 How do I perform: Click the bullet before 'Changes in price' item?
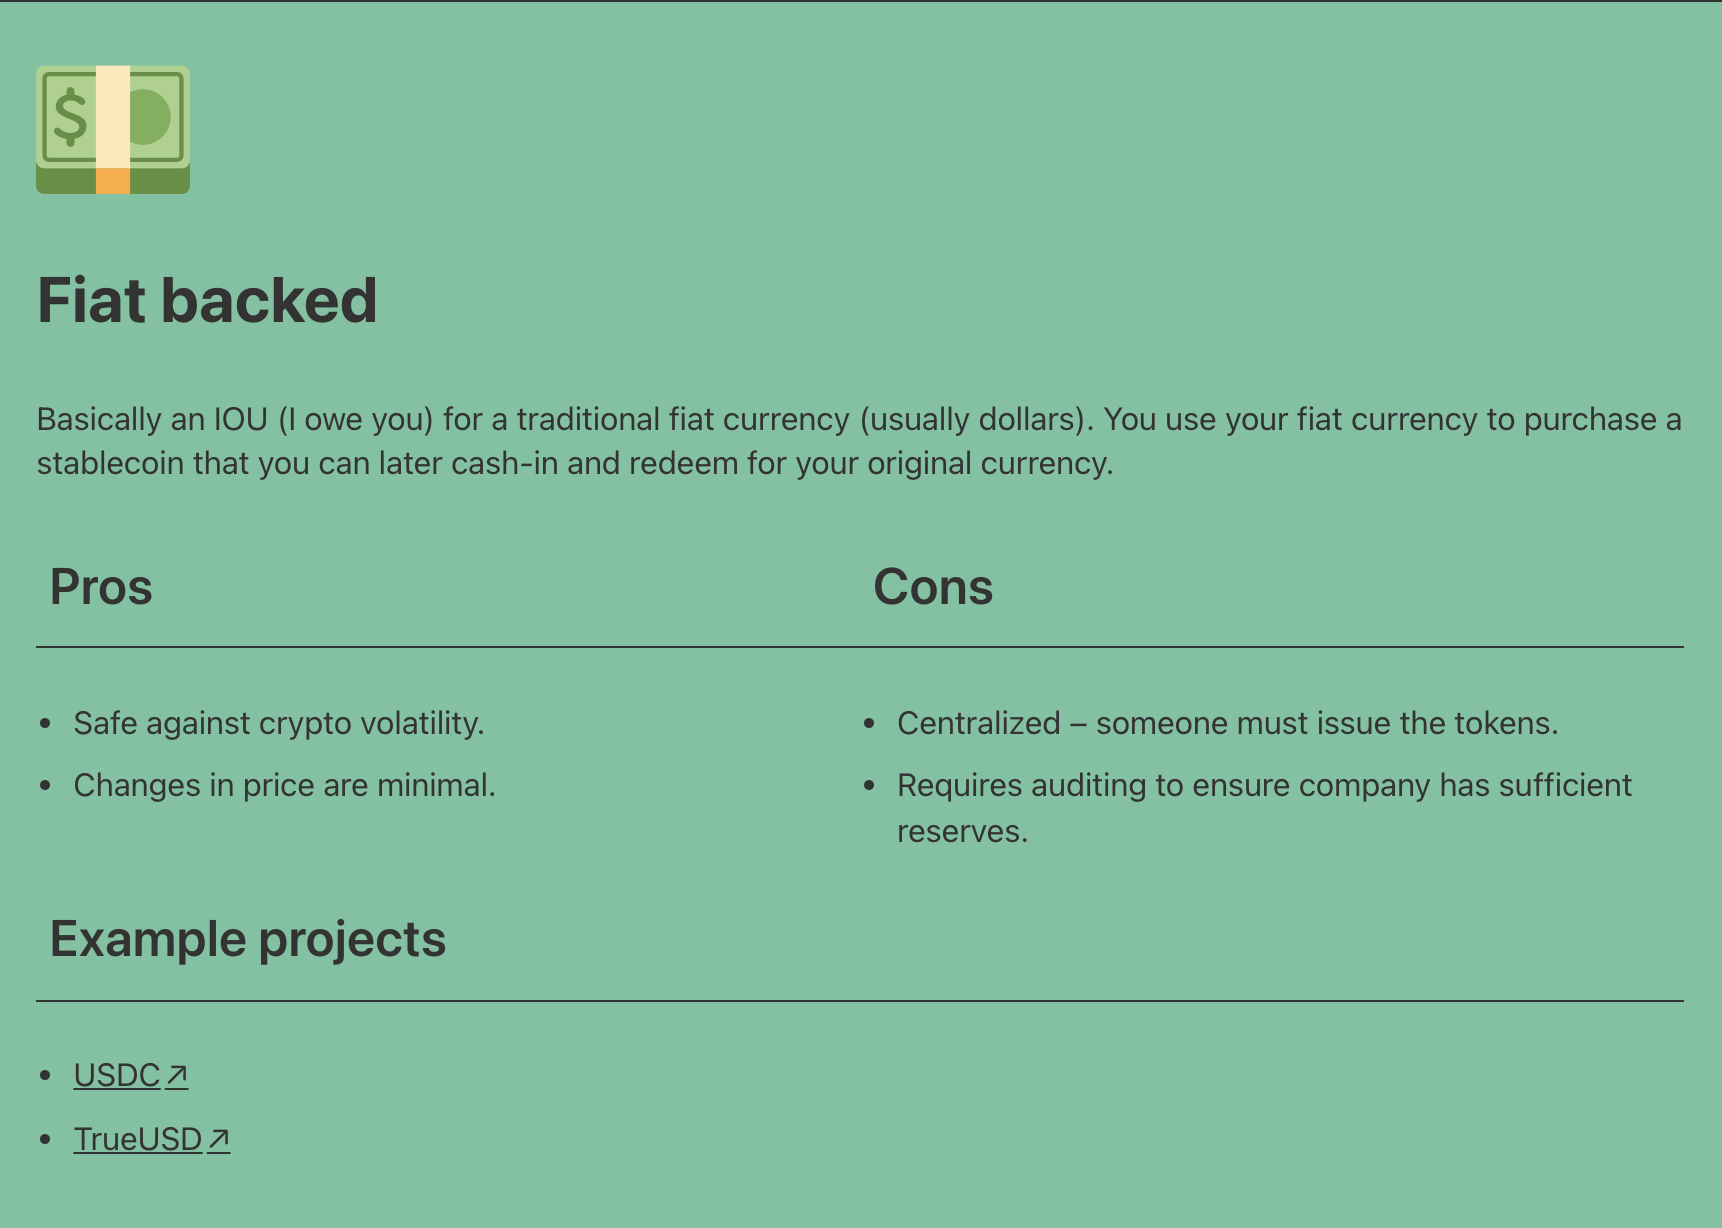tap(45, 786)
